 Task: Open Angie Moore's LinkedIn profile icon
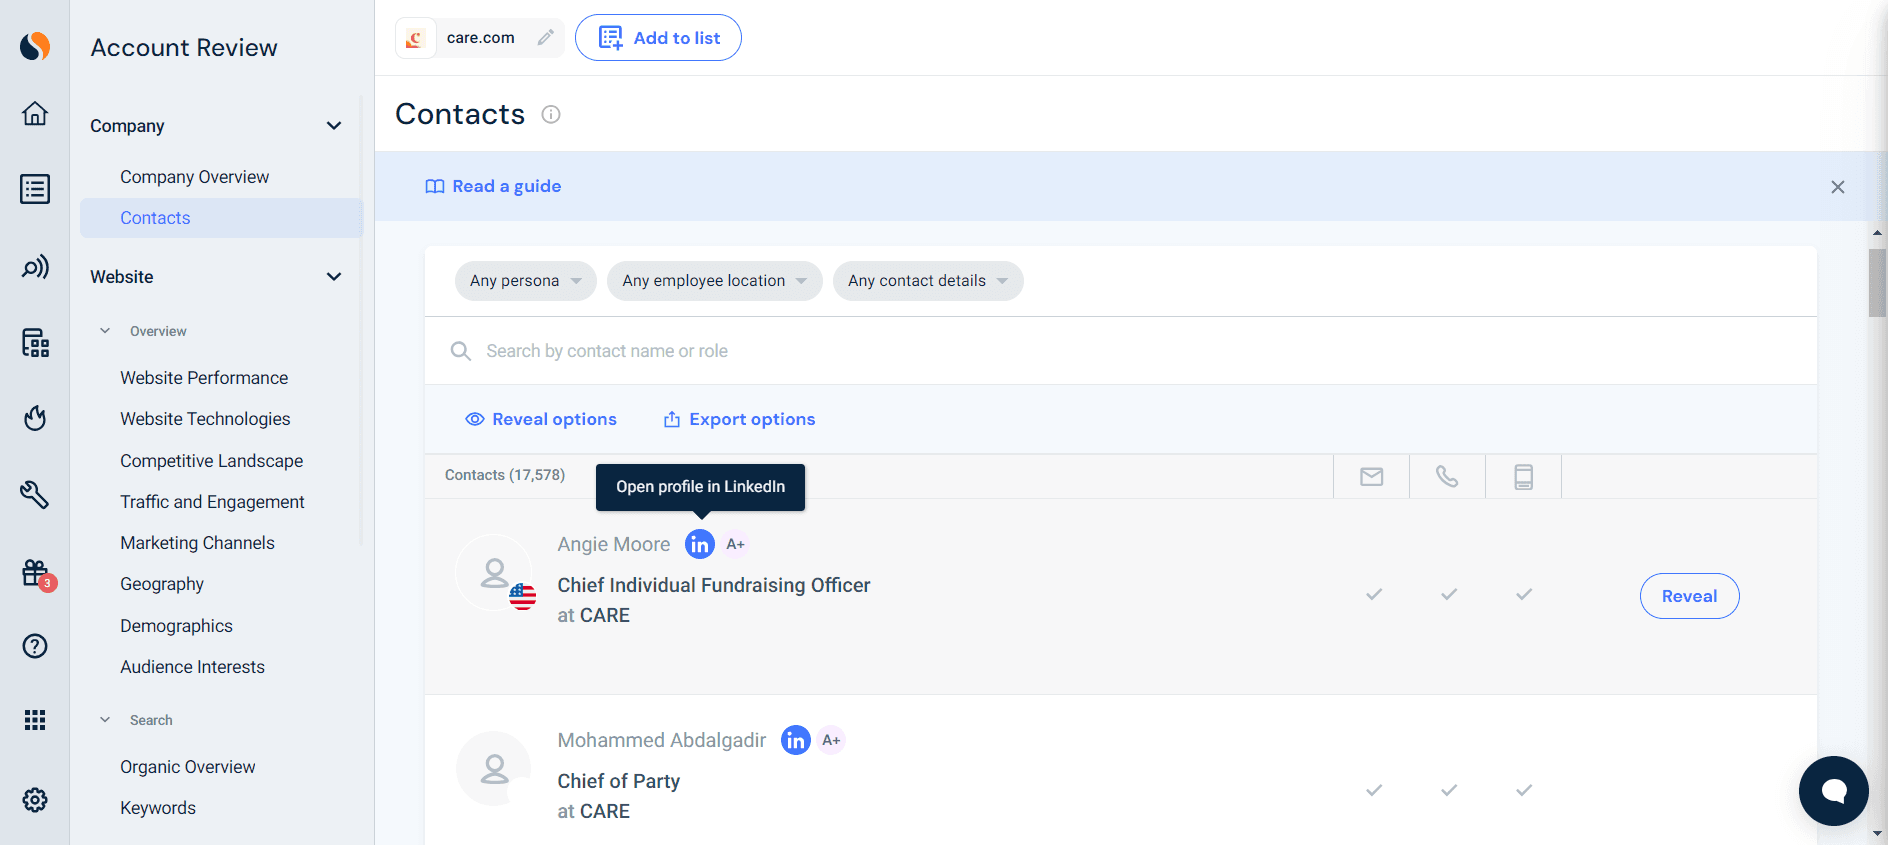700,544
